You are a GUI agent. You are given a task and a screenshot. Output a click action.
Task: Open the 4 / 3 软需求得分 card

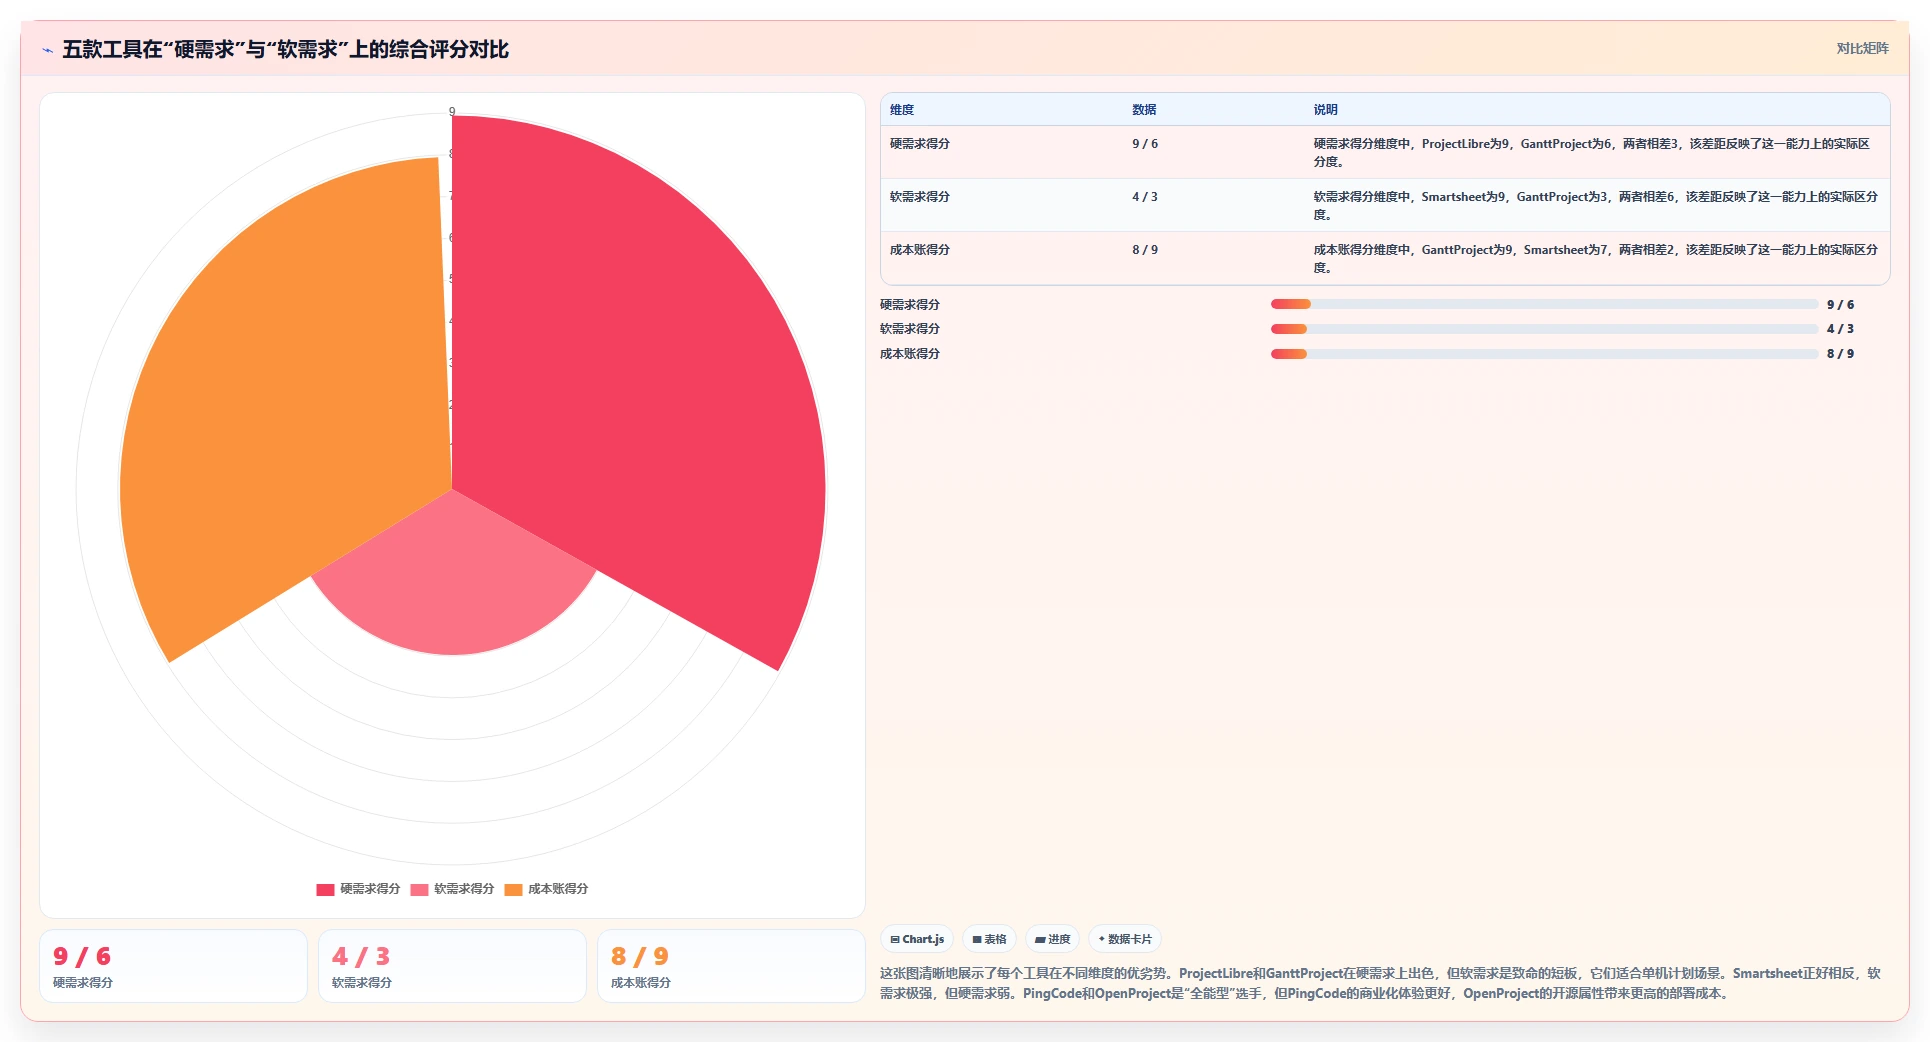[452, 966]
